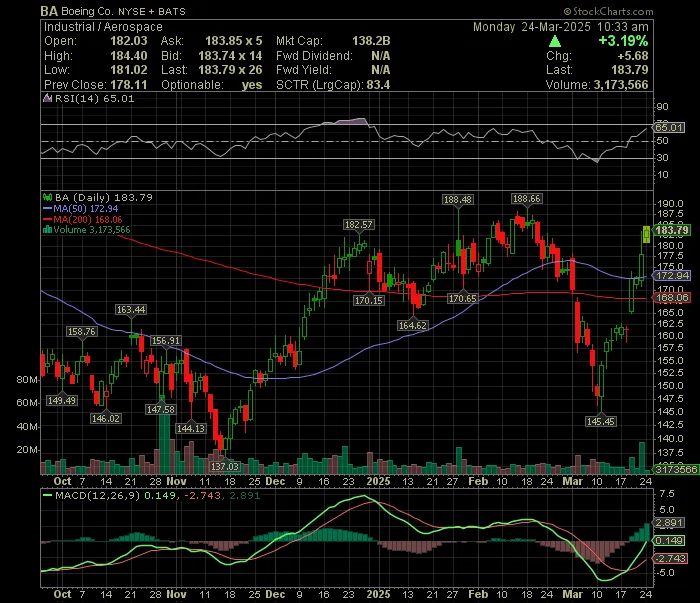
Task: Click the Last value 183.79 x 26
Action: pos(230,70)
